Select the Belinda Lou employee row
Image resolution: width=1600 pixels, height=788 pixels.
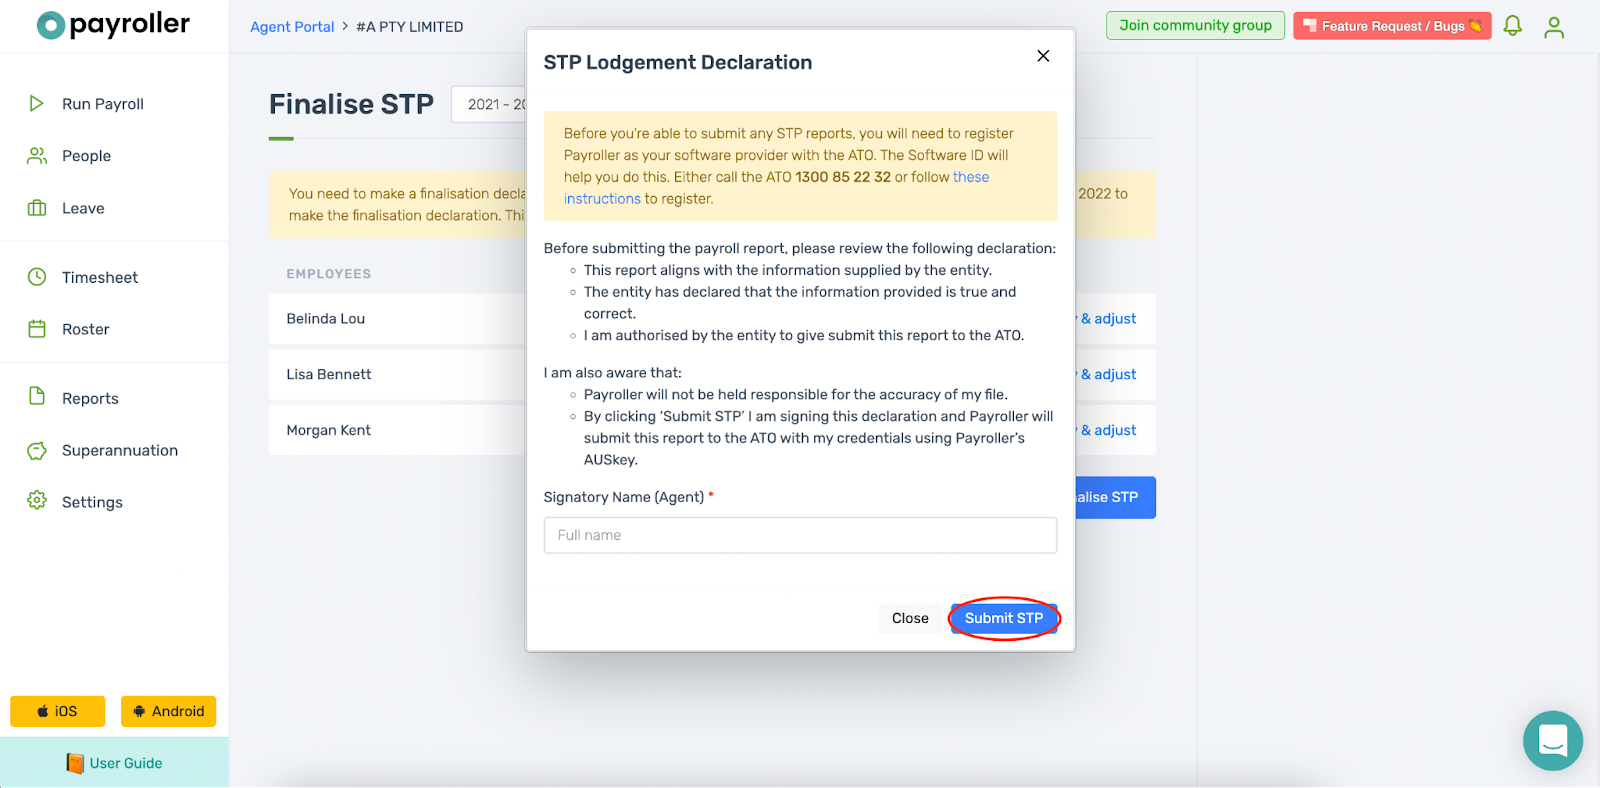coord(397,319)
